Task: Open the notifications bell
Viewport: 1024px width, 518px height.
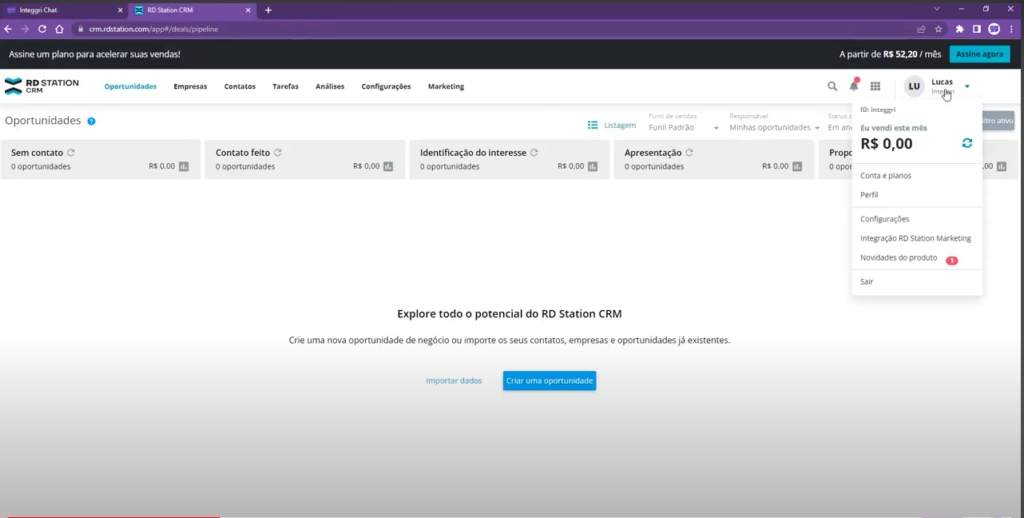Action: (854, 87)
